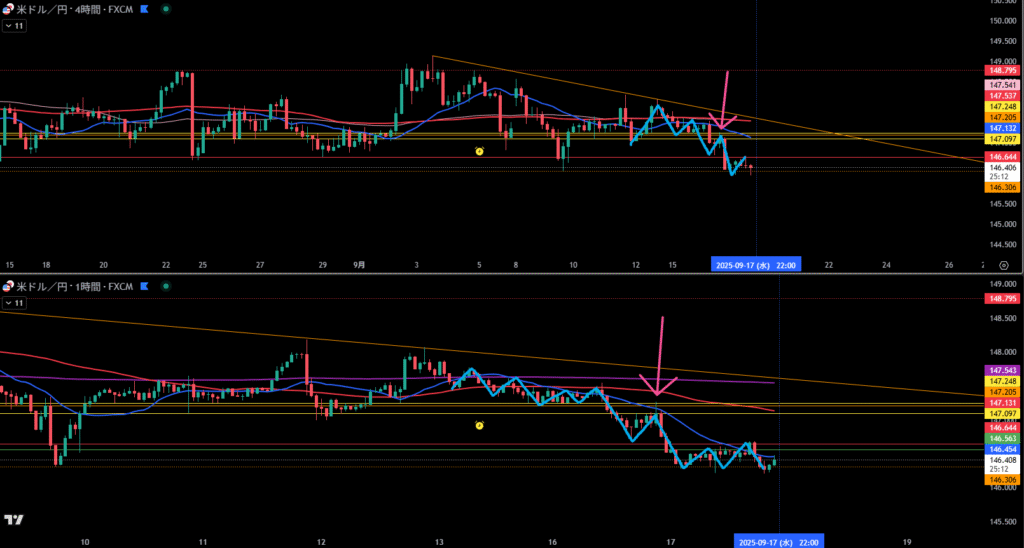Click the 2025-09-17 22:00 date label, lower axis
This screenshot has height=548, width=1024.
point(778,541)
